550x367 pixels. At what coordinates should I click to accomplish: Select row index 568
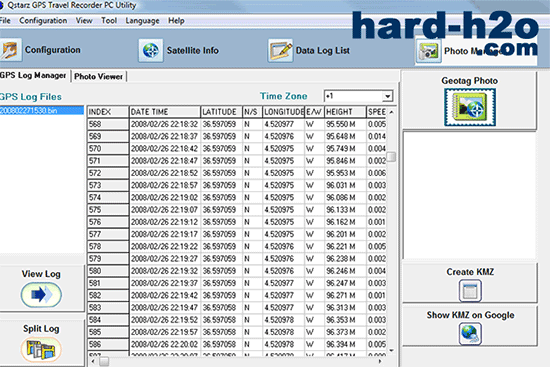(x=108, y=124)
